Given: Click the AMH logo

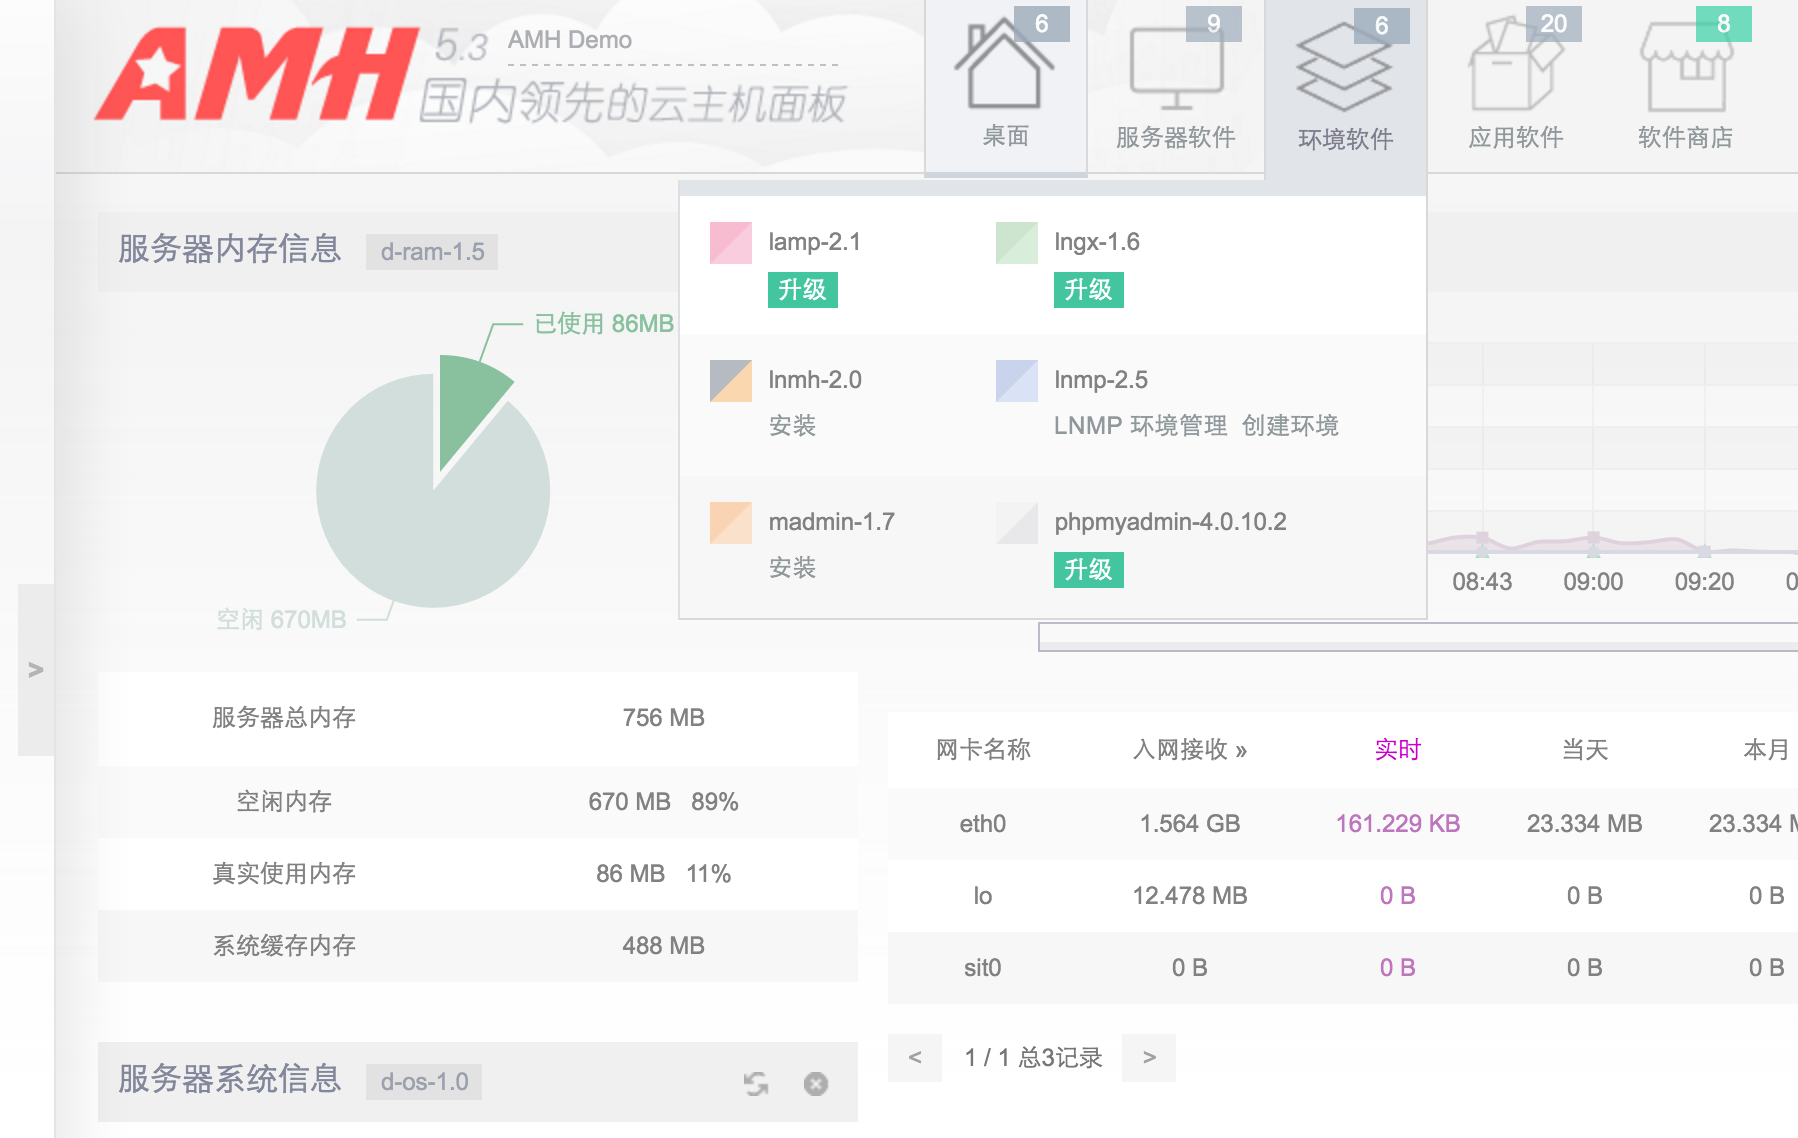Looking at the screenshot, I should click(257, 75).
